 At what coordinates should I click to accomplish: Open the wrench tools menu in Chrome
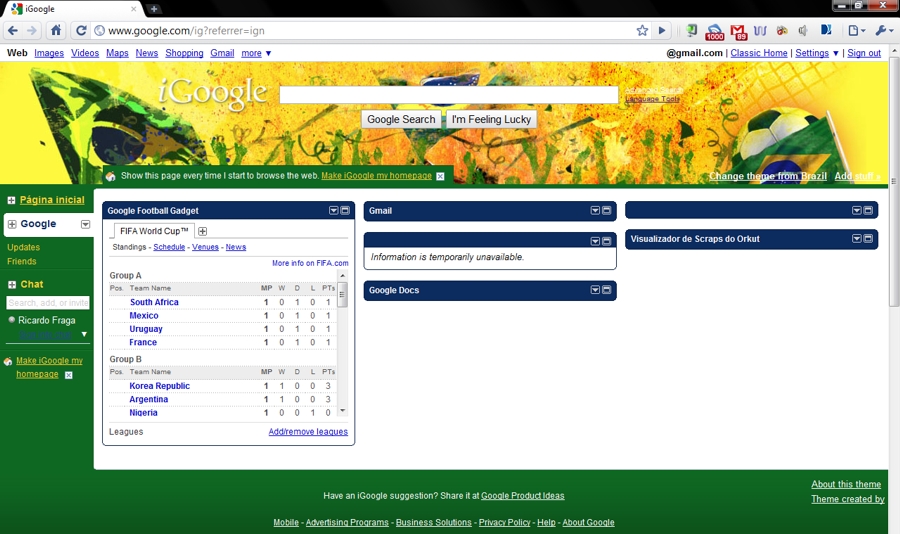884,31
